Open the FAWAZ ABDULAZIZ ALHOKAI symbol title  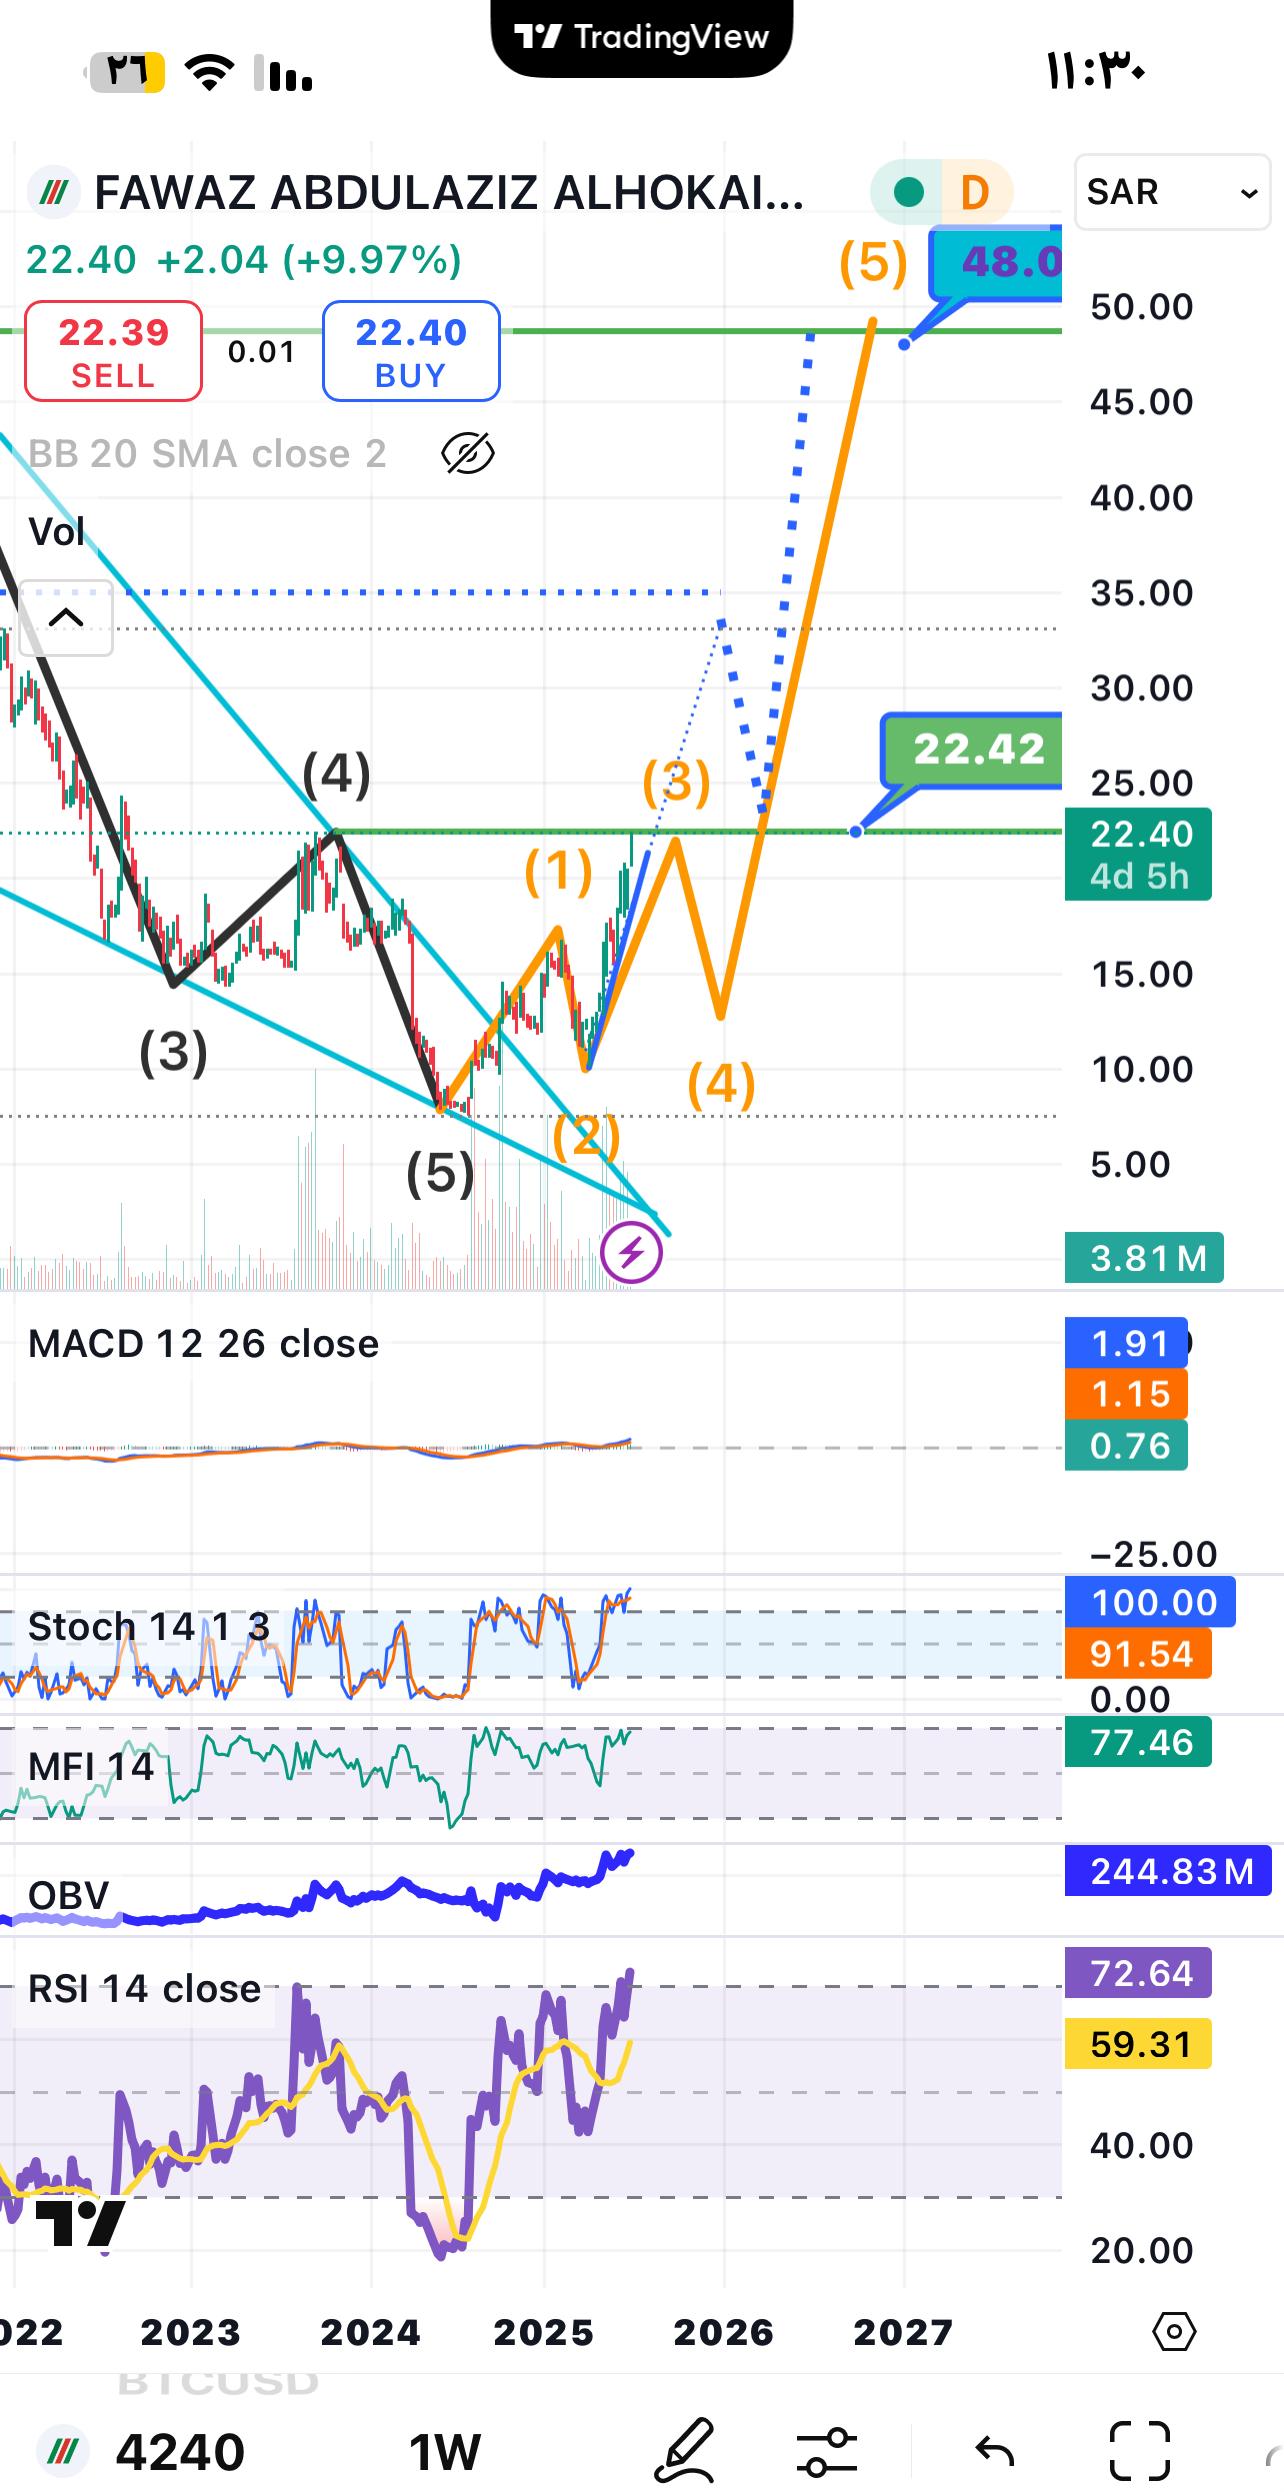[x=449, y=192]
